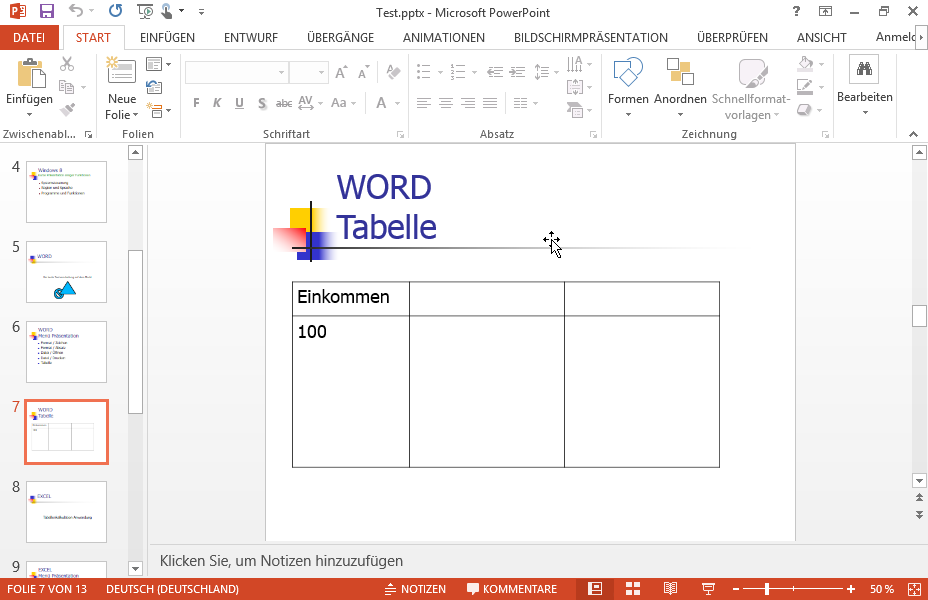Select slide 5 thumbnail
Screen dimensions: 928x600
point(66,272)
